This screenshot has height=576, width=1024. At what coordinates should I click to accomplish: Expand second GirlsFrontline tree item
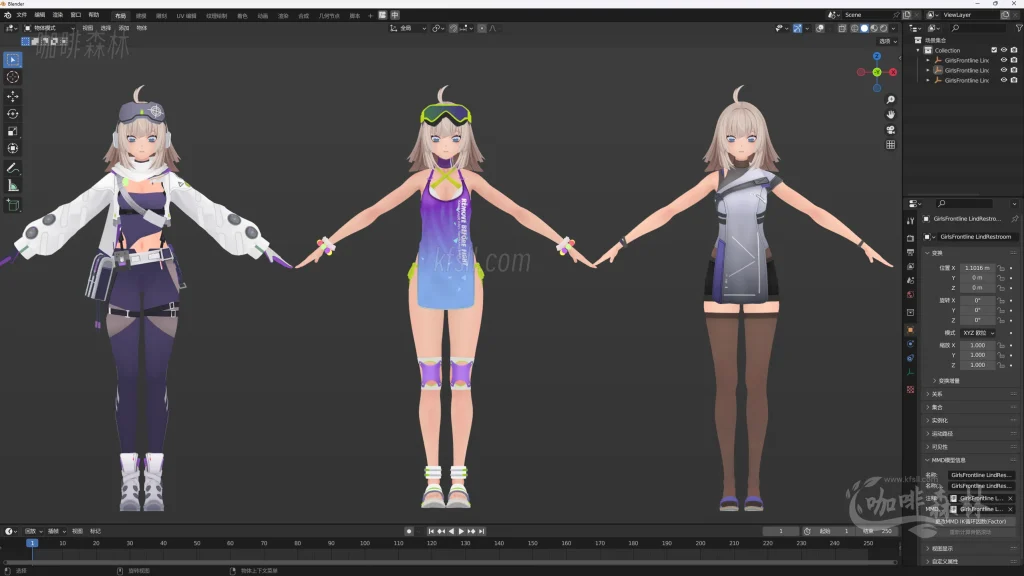point(928,70)
